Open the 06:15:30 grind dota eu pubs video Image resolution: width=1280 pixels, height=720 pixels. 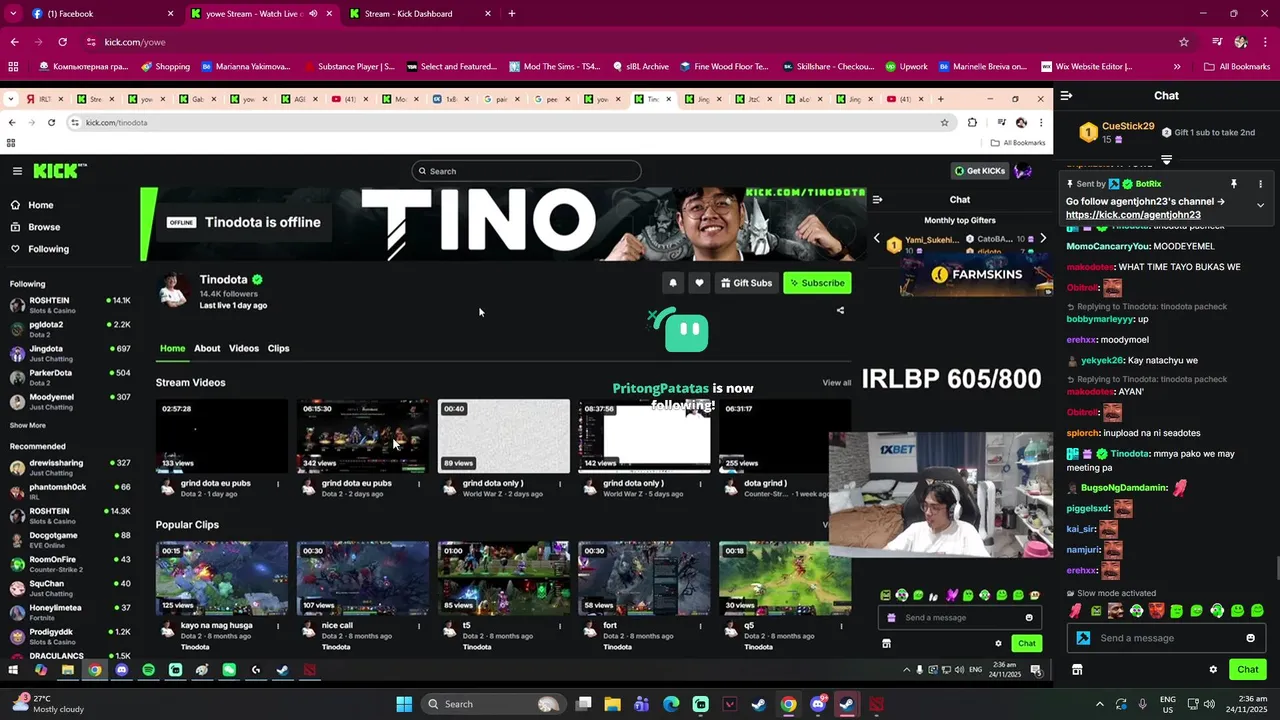pyautogui.click(x=363, y=436)
